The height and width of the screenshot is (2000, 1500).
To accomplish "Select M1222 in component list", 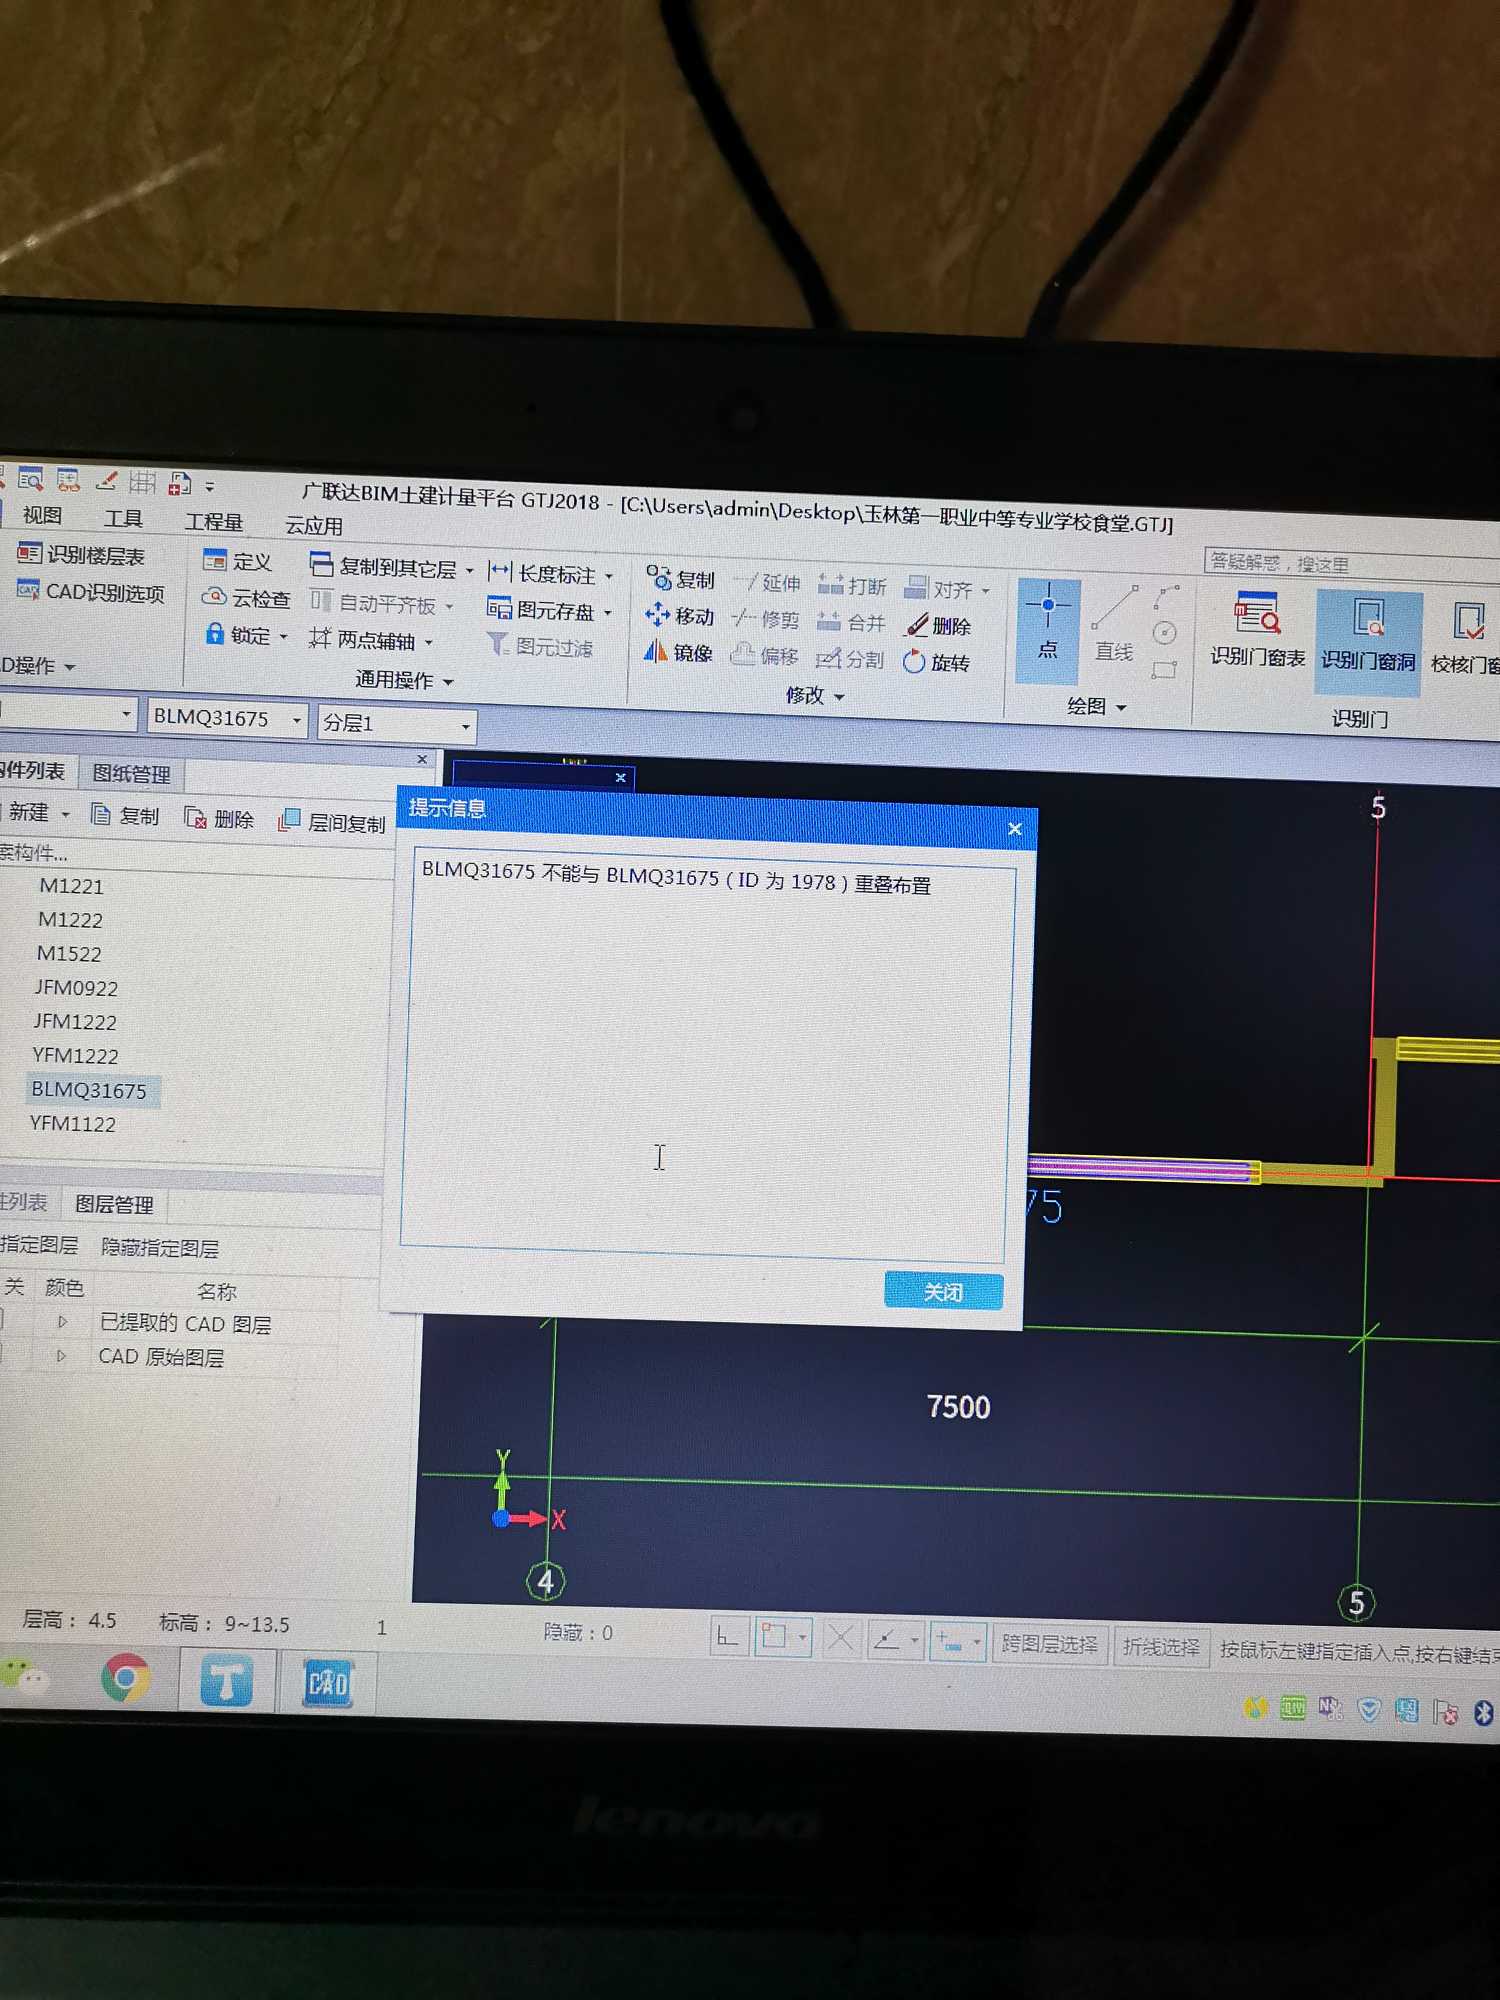I will (x=70, y=920).
